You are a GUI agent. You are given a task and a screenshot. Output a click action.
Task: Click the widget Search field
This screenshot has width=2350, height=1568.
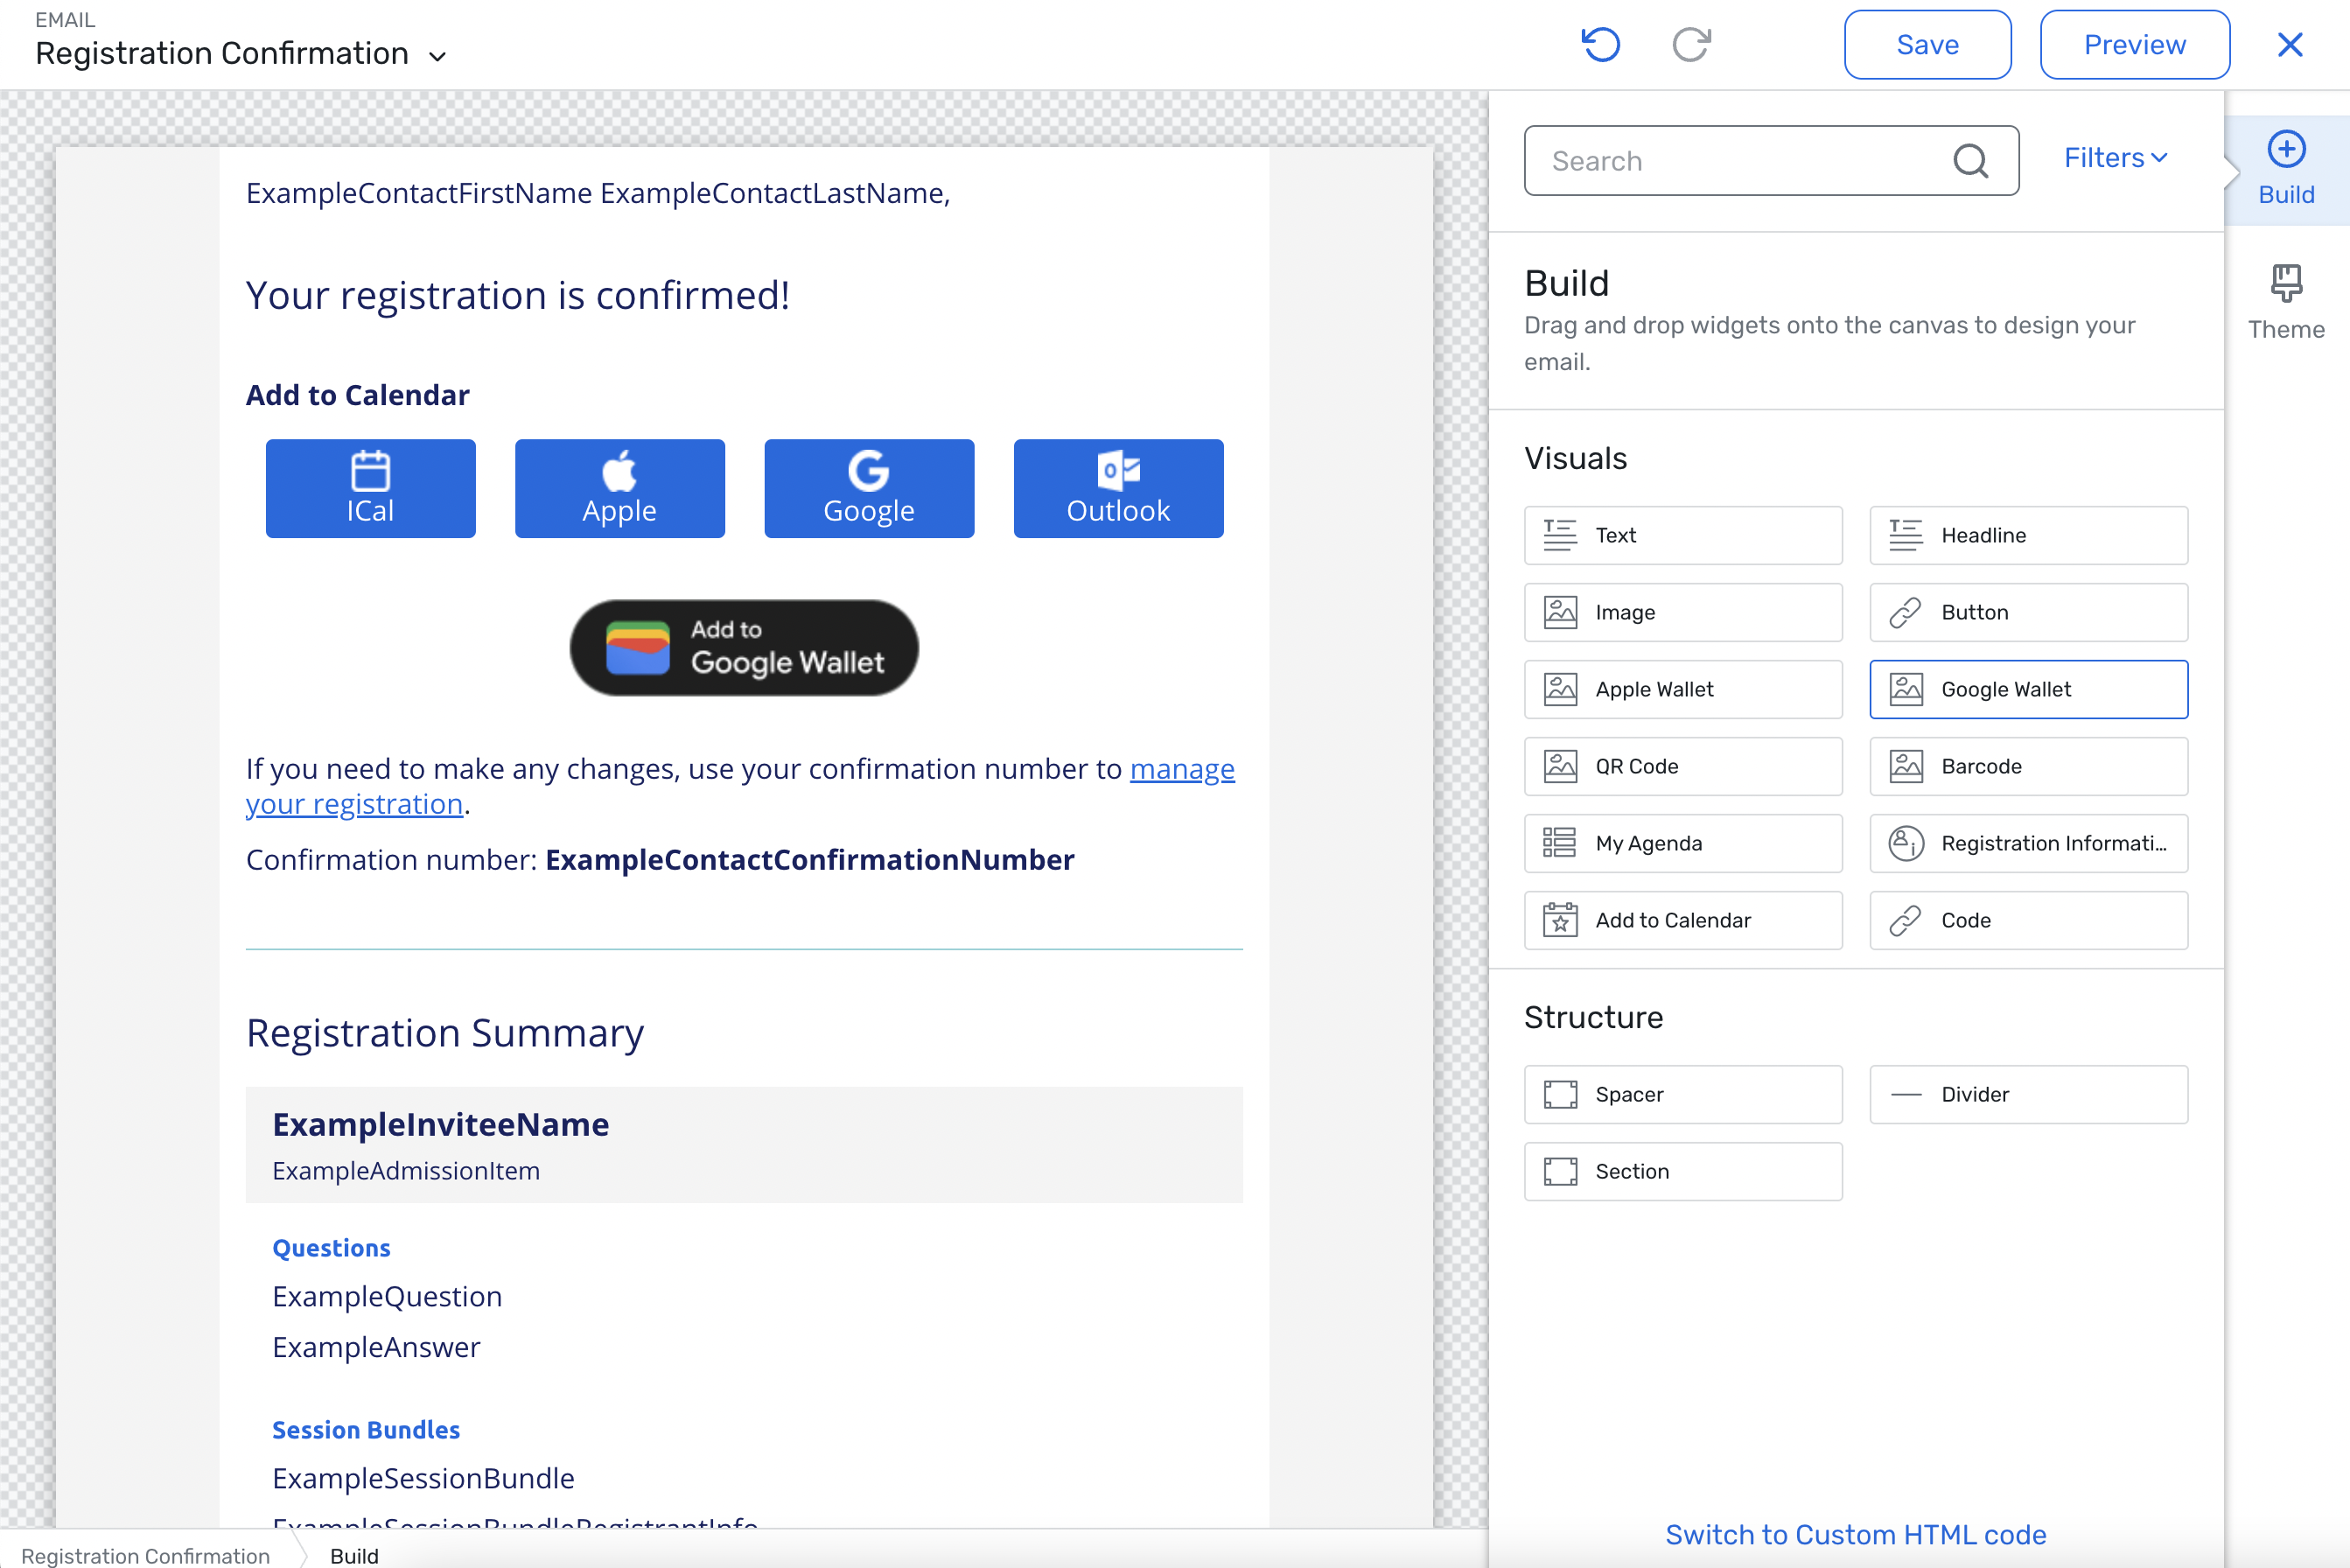[x=1770, y=161]
